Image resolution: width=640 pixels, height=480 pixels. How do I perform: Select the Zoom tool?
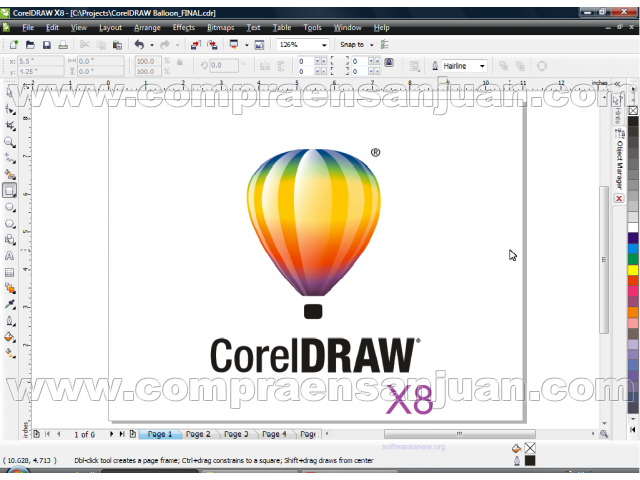pyautogui.click(x=10, y=142)
